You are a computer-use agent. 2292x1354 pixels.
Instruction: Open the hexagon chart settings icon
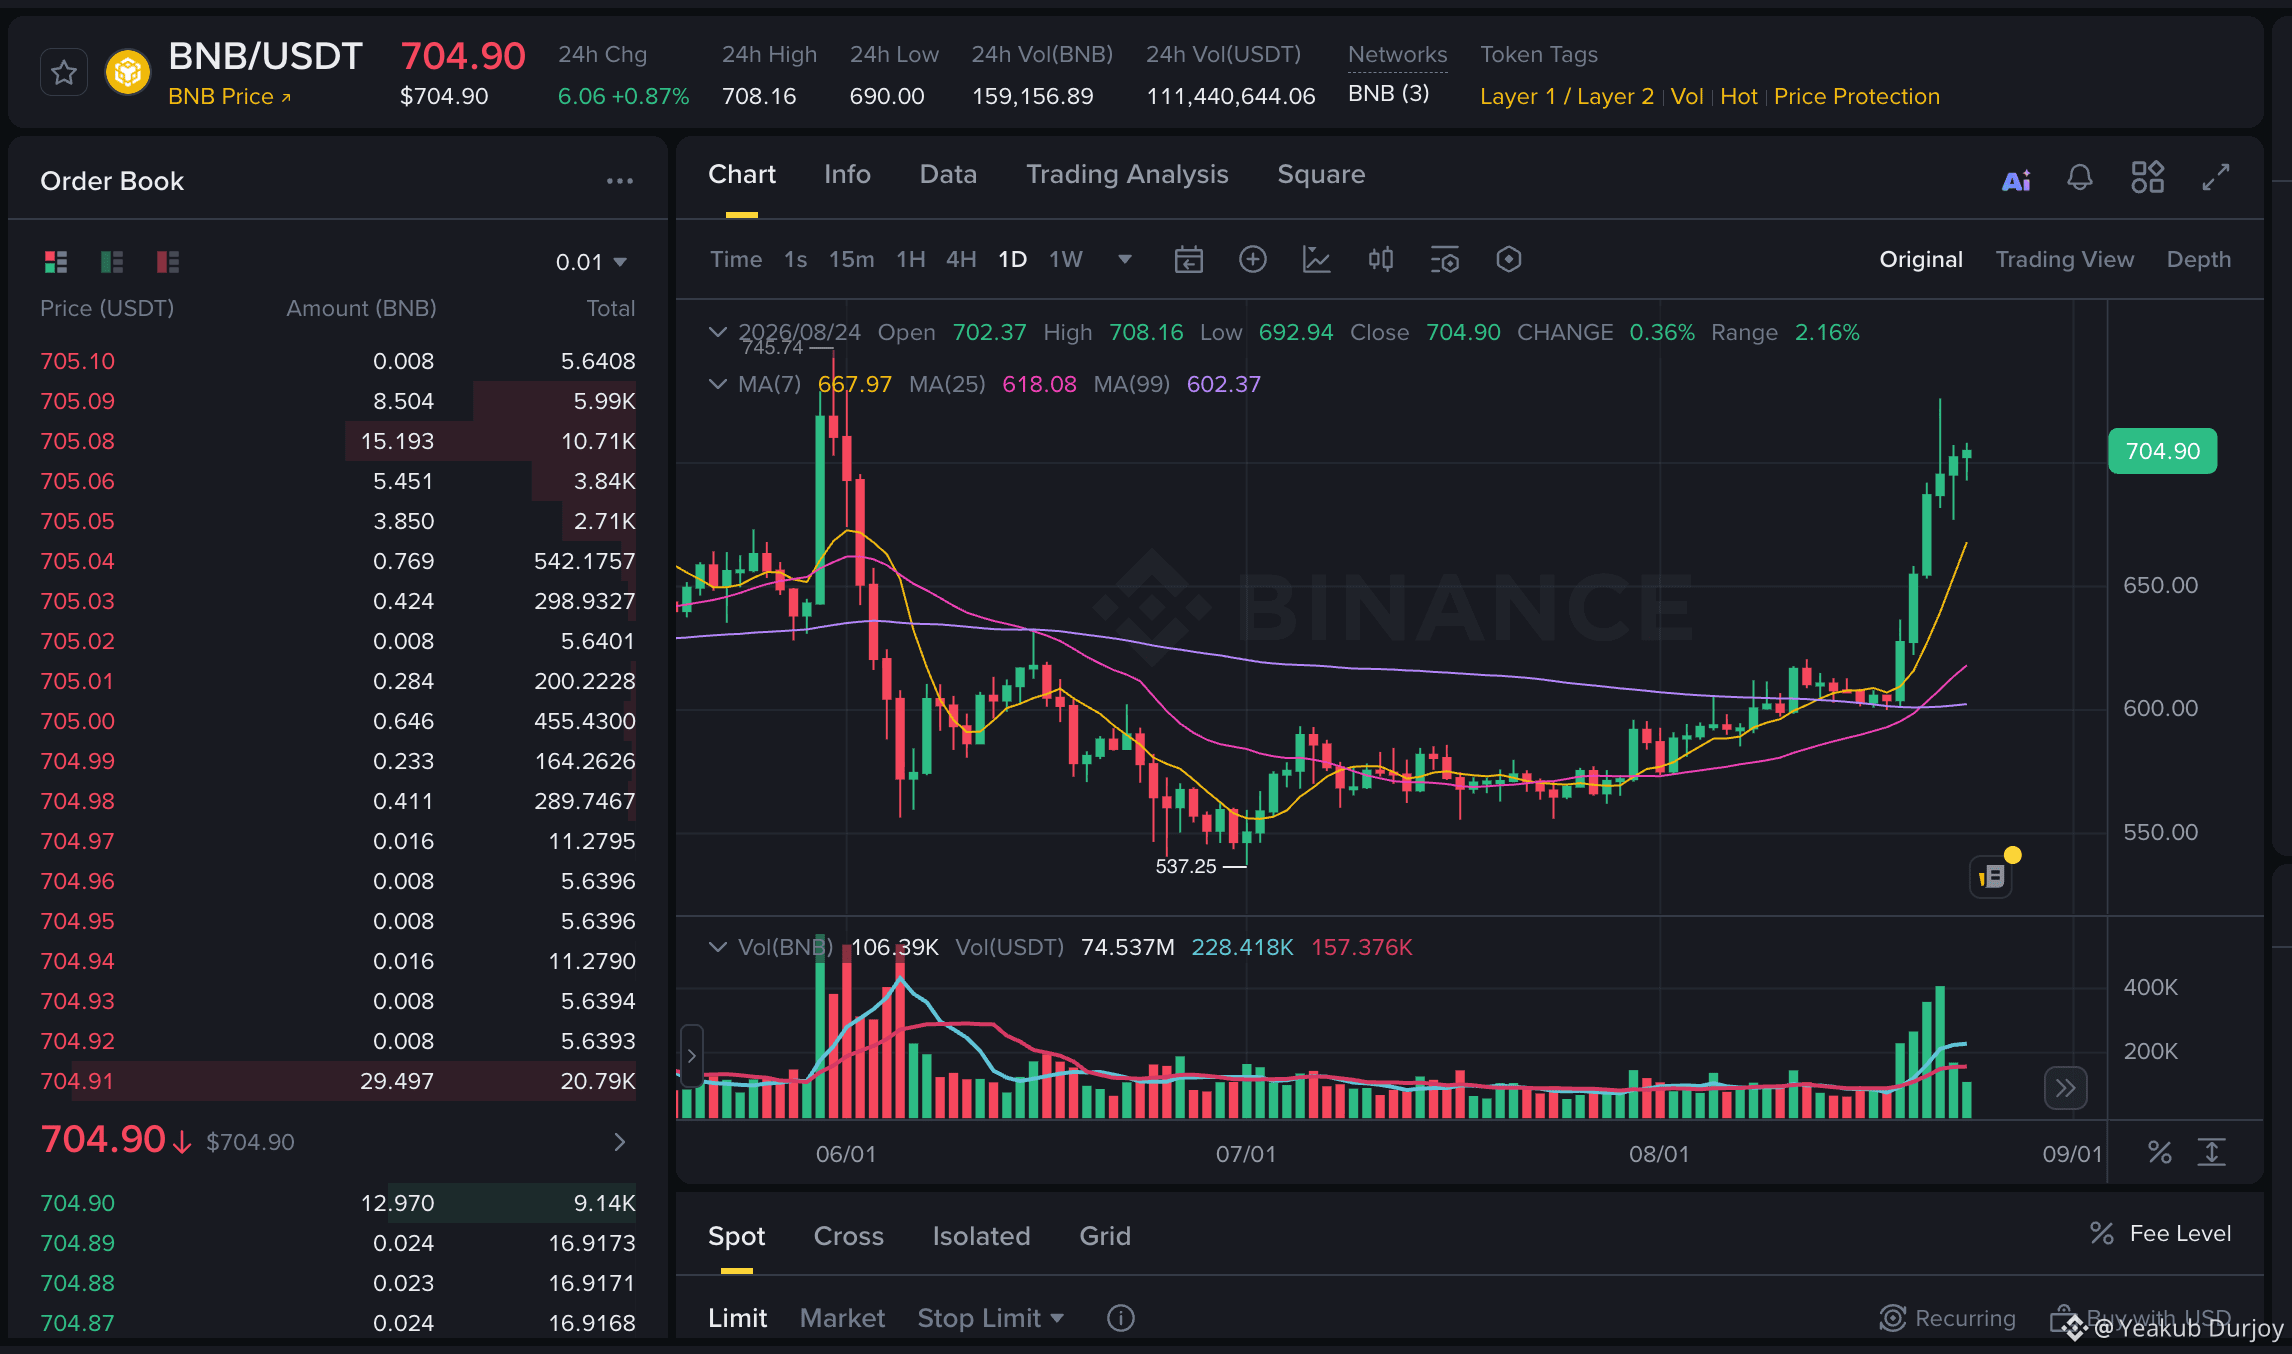click(x=1508, y=260)
